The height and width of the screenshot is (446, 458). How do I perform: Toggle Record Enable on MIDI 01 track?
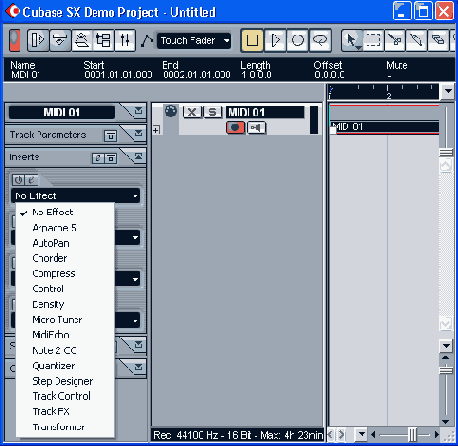(x=236, y=127)
